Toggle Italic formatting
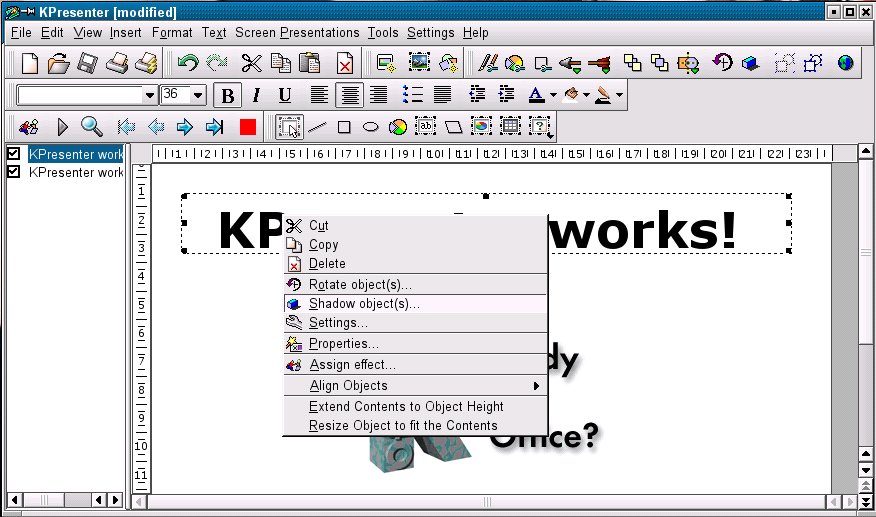 pos(256,96)
